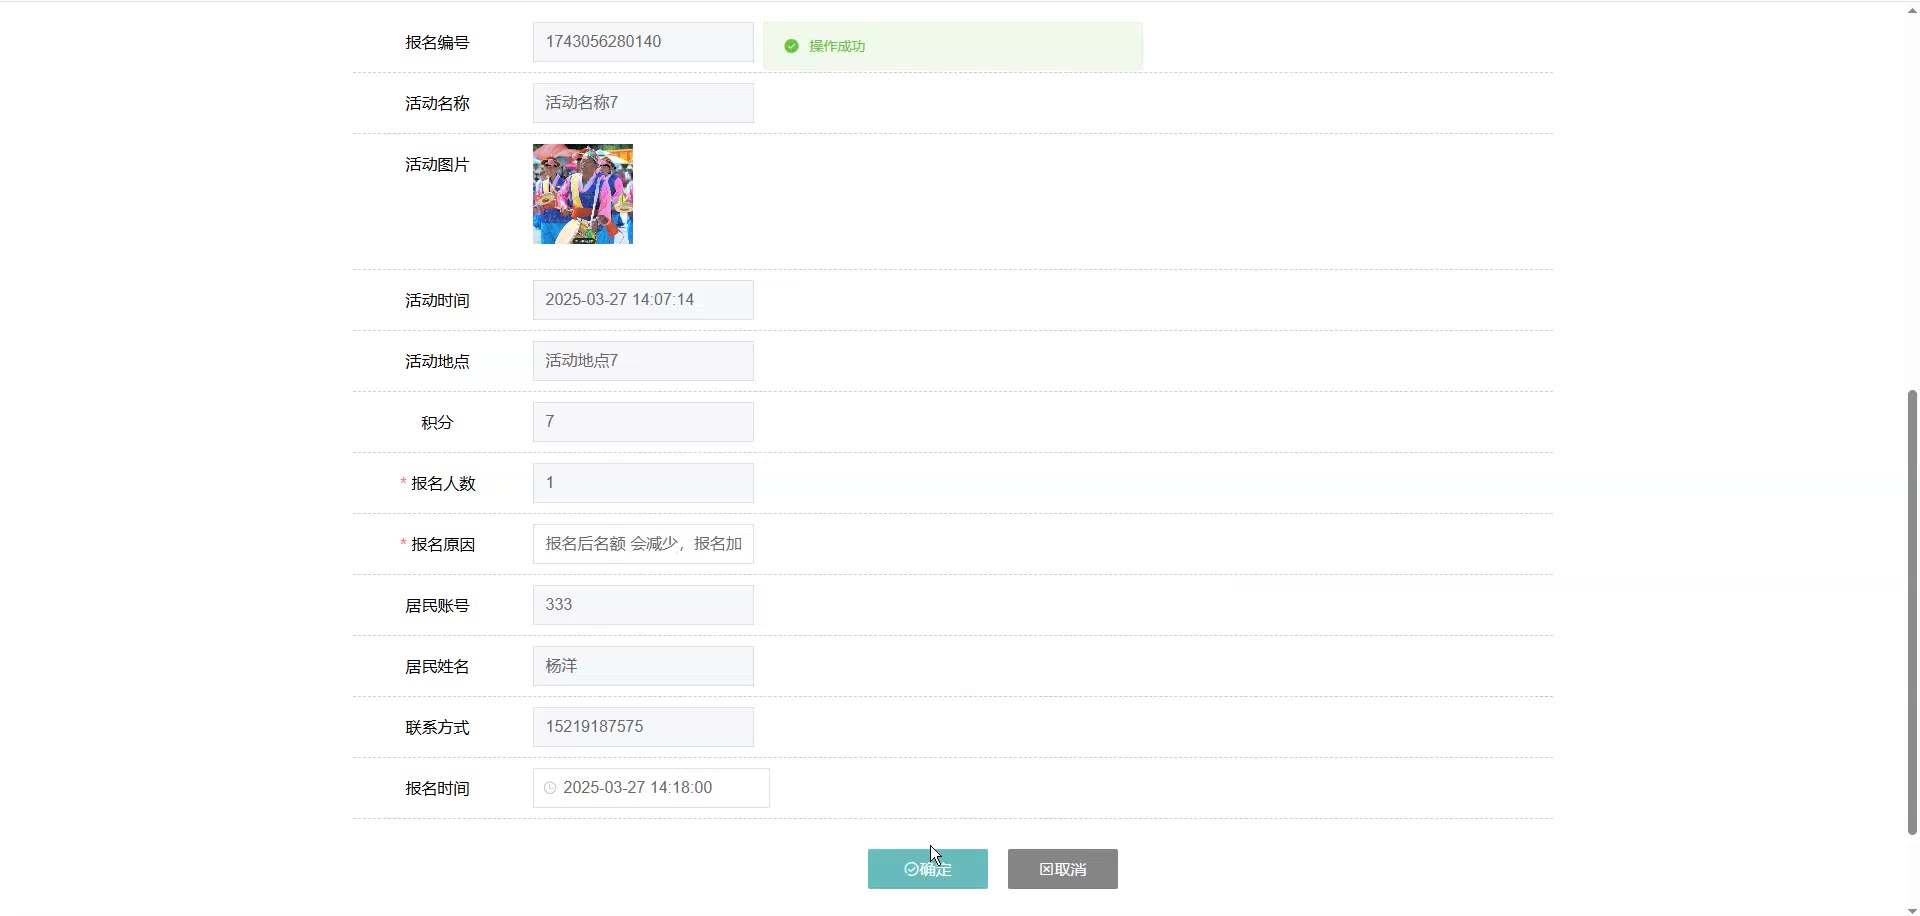Viewport: 1920px width, 916px height.
Task: Cancel the form with 取消 button
Action: (x=1063, y=869)
